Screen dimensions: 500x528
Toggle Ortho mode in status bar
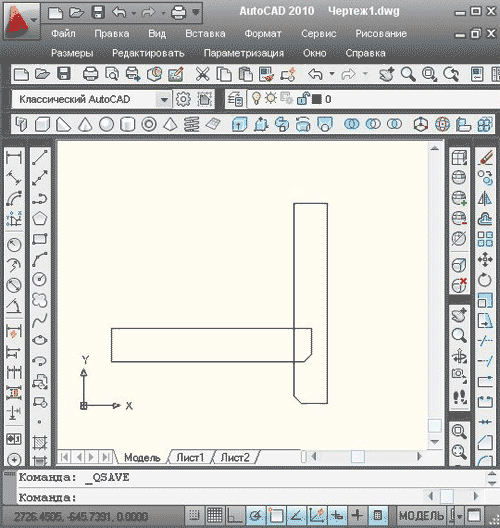235,515
